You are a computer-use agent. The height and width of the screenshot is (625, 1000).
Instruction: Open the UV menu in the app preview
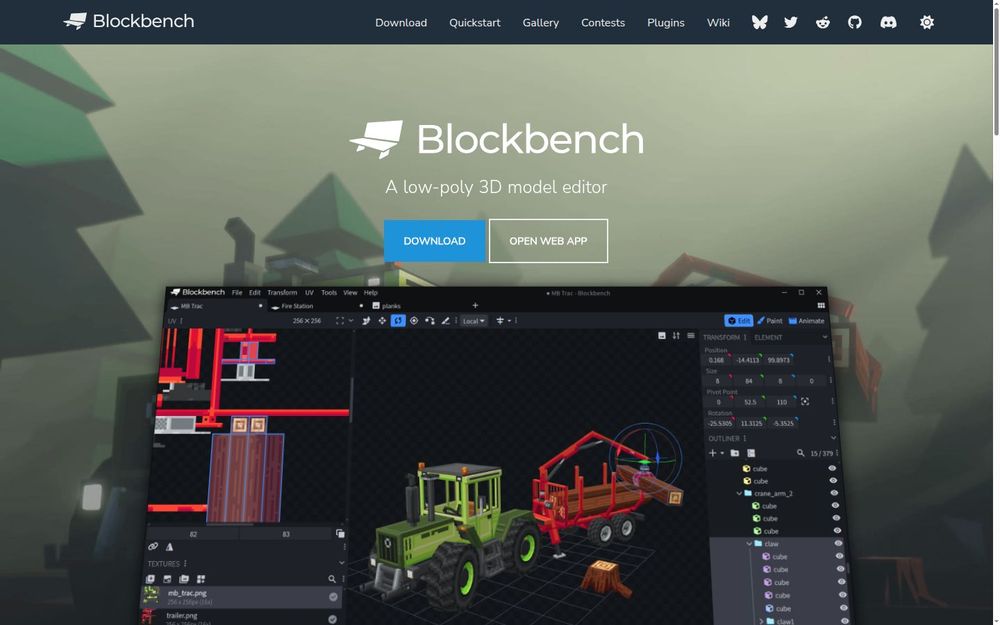click(309, 293)
